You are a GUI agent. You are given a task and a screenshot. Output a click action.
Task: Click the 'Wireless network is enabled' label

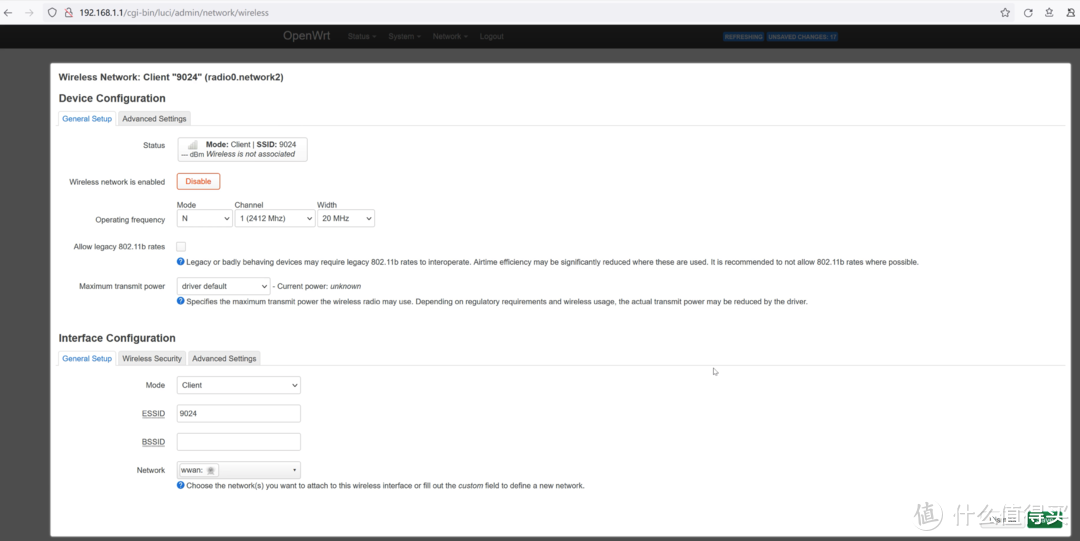pos(117,182)
